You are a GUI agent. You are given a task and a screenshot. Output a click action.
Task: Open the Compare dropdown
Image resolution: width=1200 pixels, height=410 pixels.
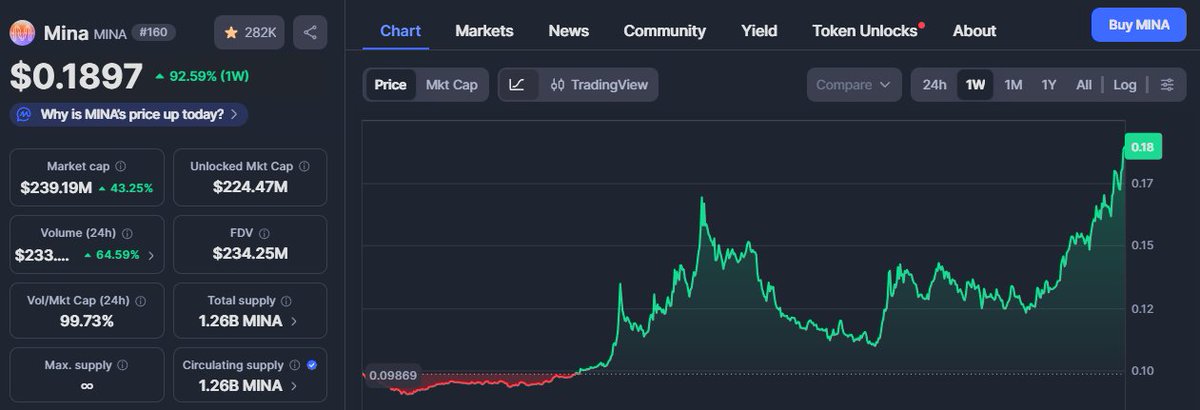853,85
